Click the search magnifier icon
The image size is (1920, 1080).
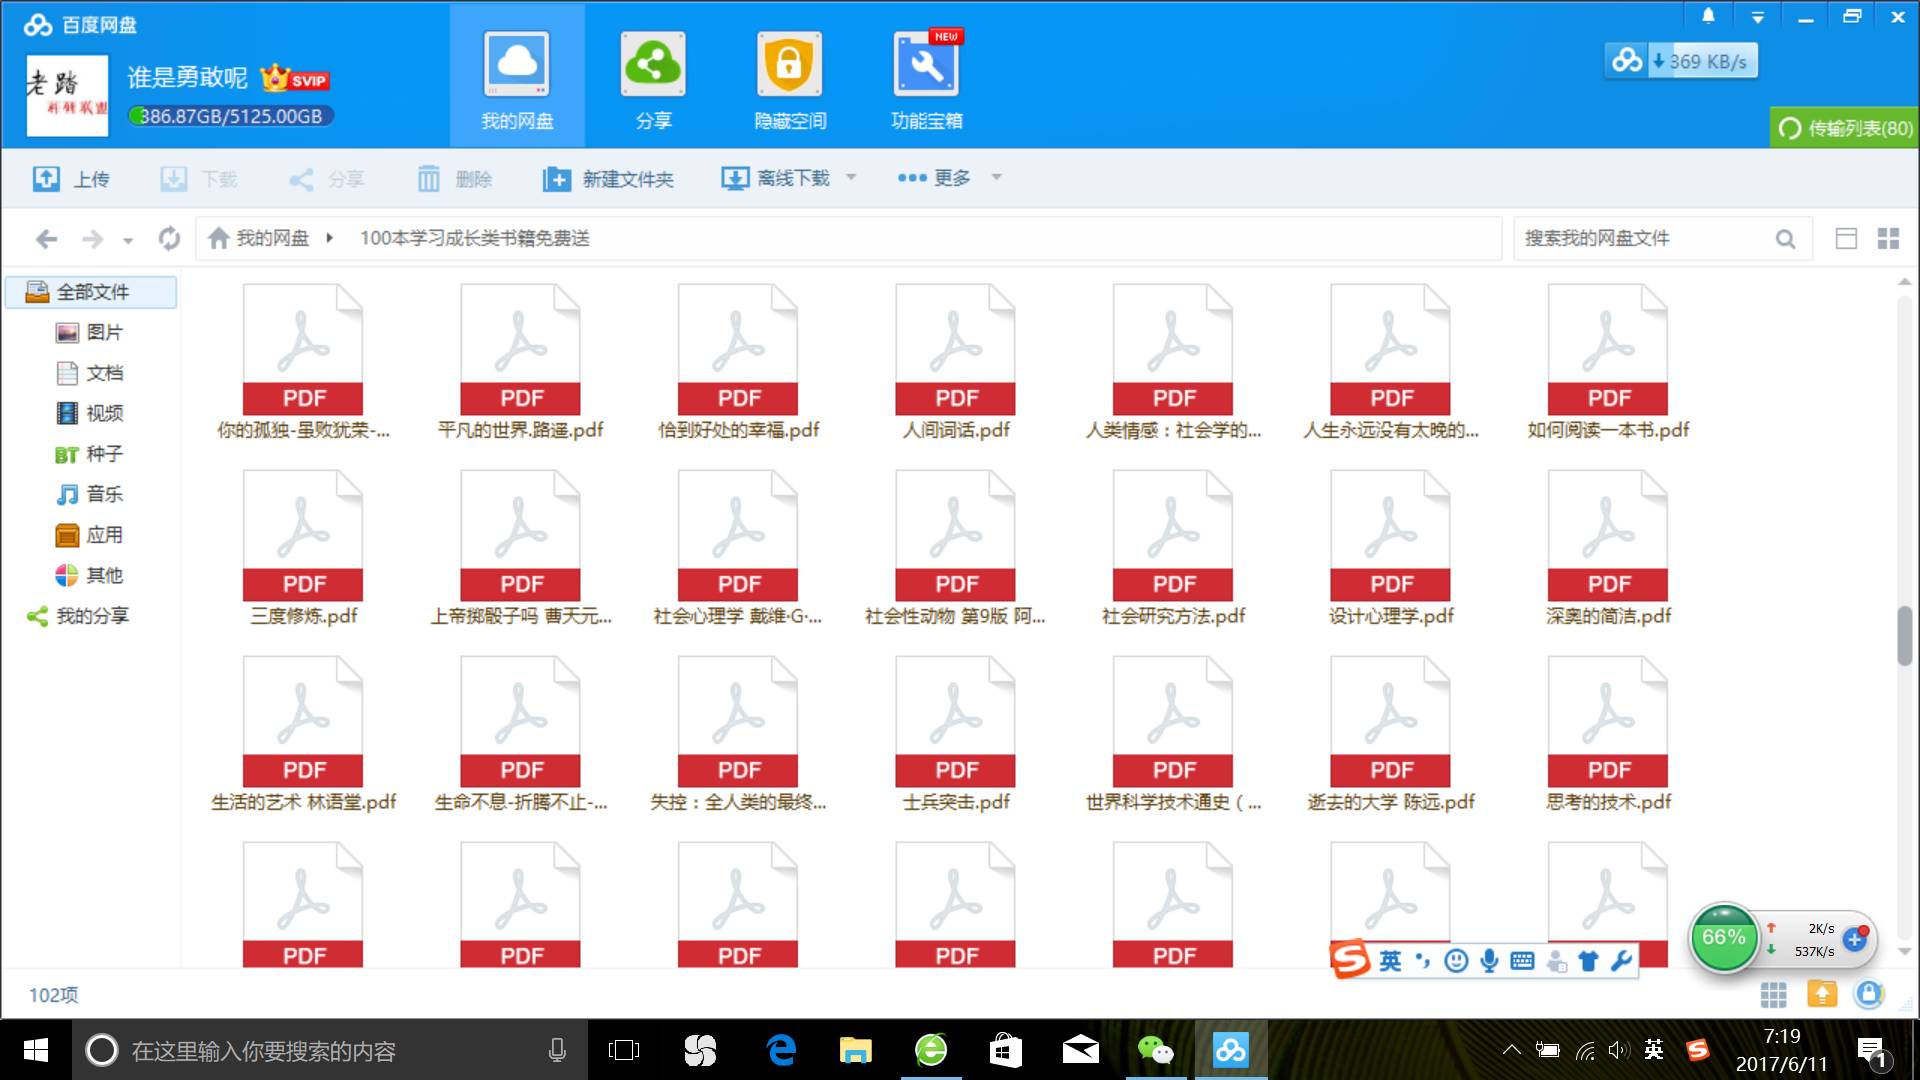(x=1785, y=239)
